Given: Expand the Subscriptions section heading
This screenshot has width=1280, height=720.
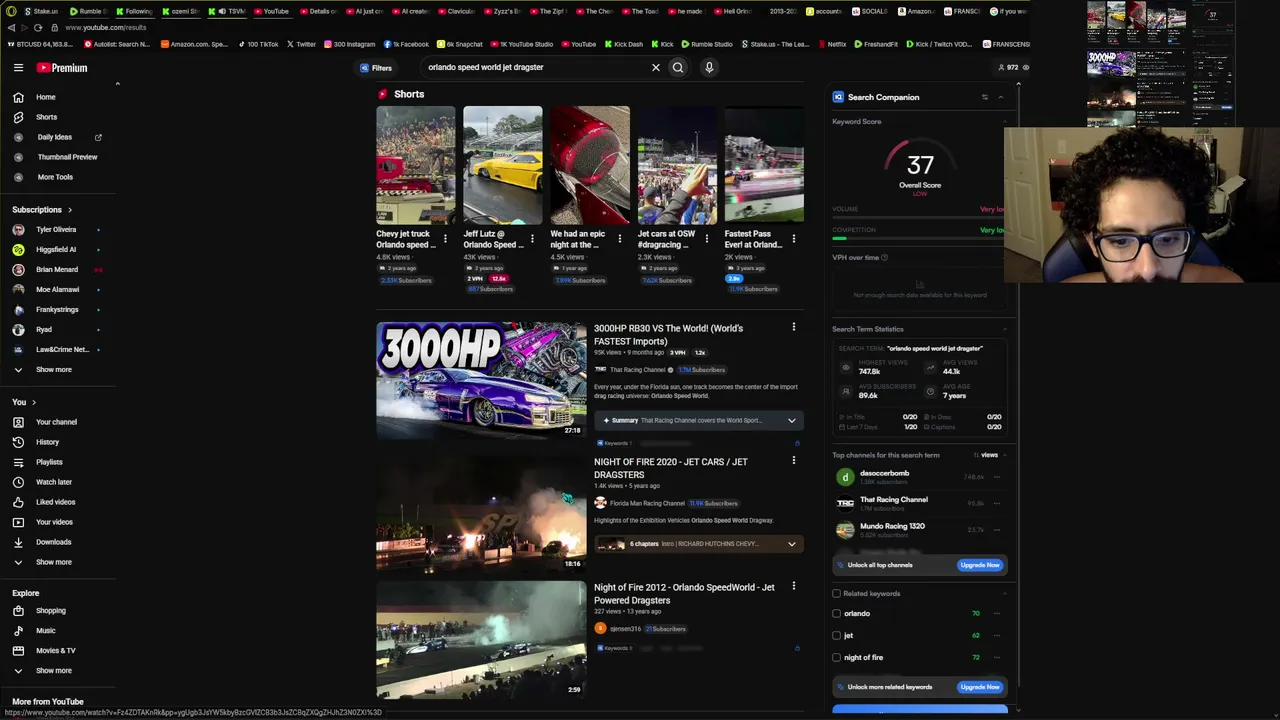Looking at the screenshot, I should click(x=42, y=210).
